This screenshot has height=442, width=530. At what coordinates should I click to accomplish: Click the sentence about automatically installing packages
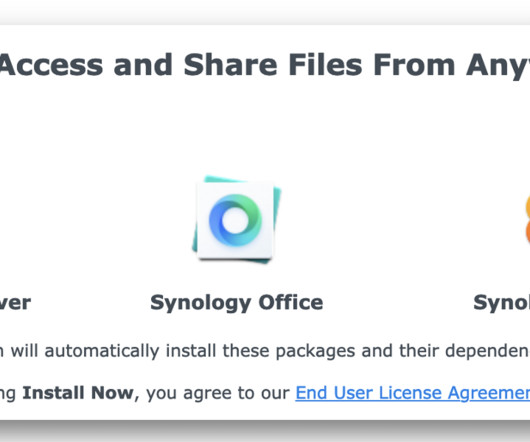(265, 351)
